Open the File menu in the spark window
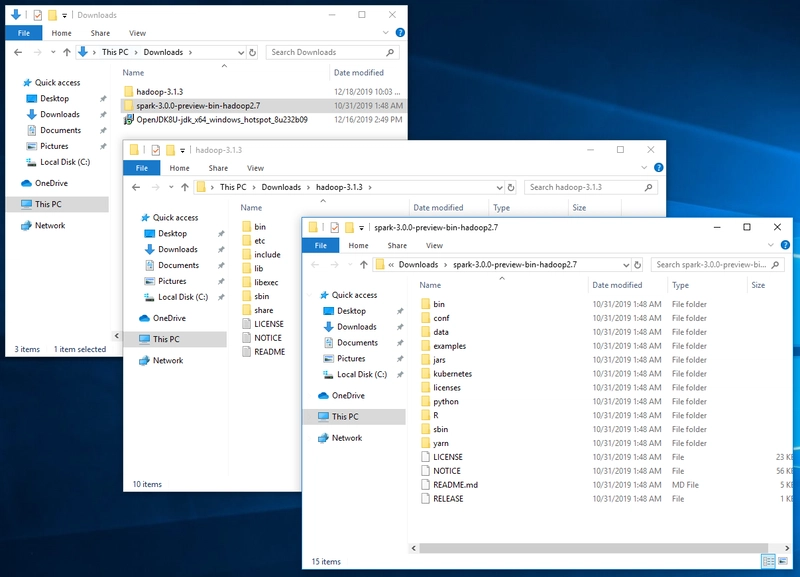This screenshot has width=800, height=577. [320, 246]
